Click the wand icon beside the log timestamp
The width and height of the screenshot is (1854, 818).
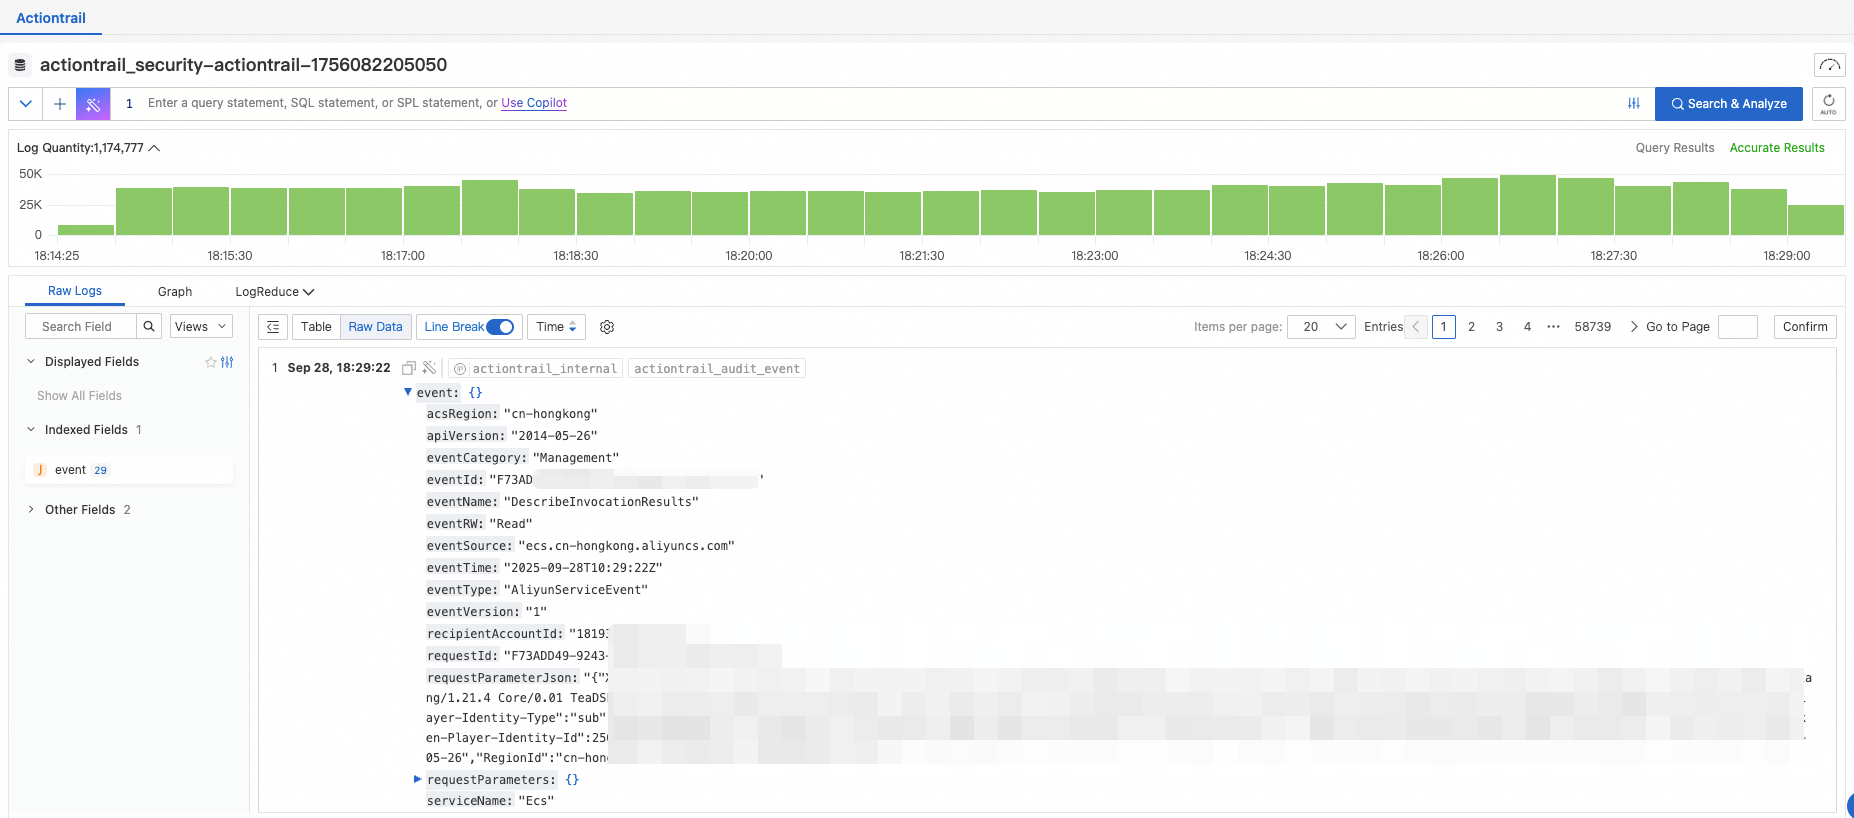click(x=430, y=368)
